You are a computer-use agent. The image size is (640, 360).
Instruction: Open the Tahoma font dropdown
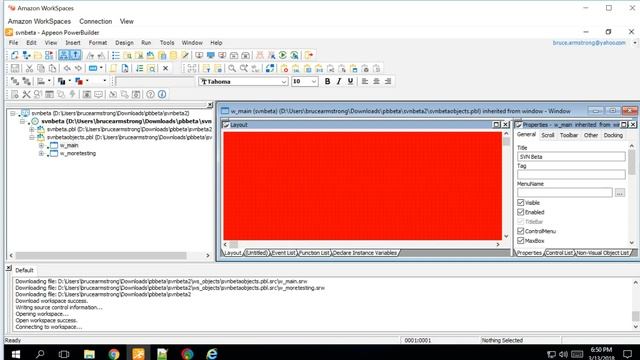tap(284, 82)
